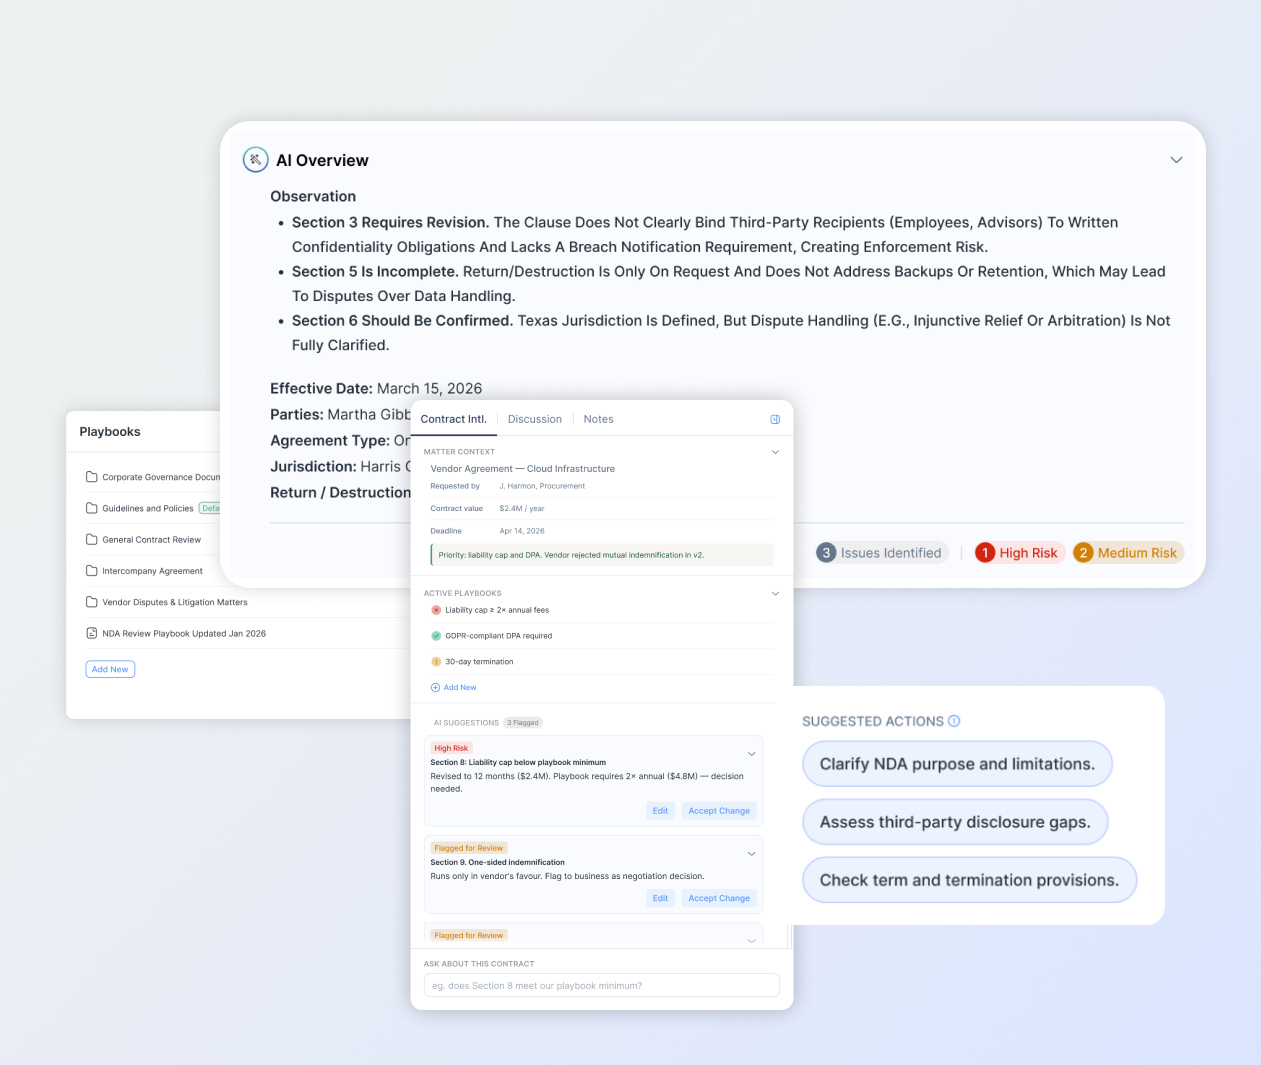
Task: Select Clarify NDA purpose and limitations
Action: [x=957, y=764]
